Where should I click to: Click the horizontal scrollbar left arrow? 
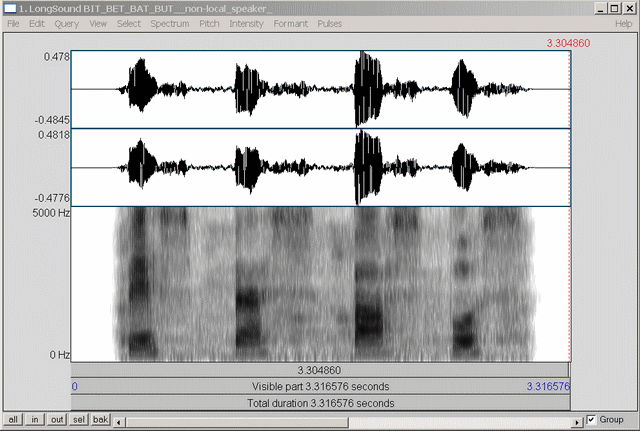point(119,420)
